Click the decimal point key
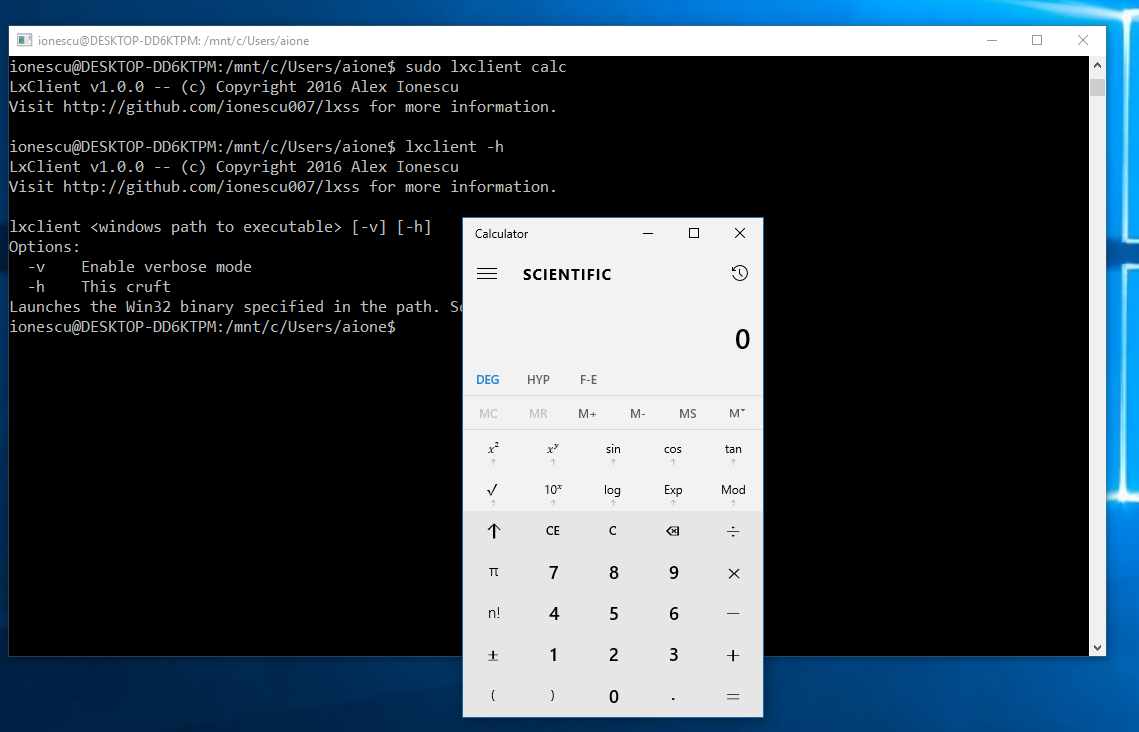 [673, 696]
